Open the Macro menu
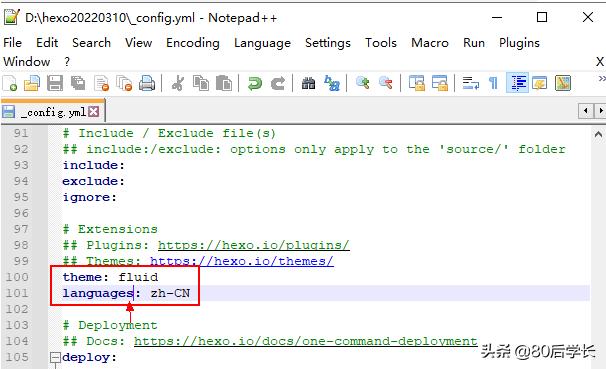The width and height of the screenshot is (606, 369). 430,43
